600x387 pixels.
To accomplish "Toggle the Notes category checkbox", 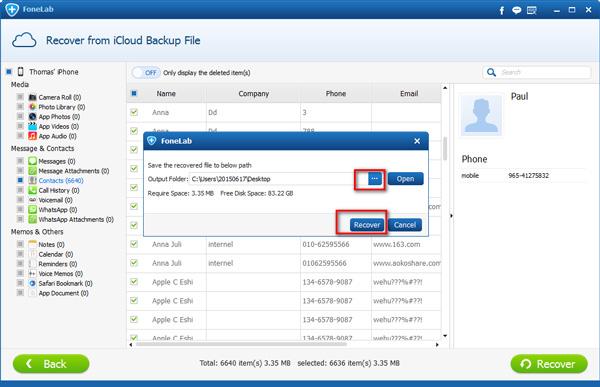I will point(20,244).
